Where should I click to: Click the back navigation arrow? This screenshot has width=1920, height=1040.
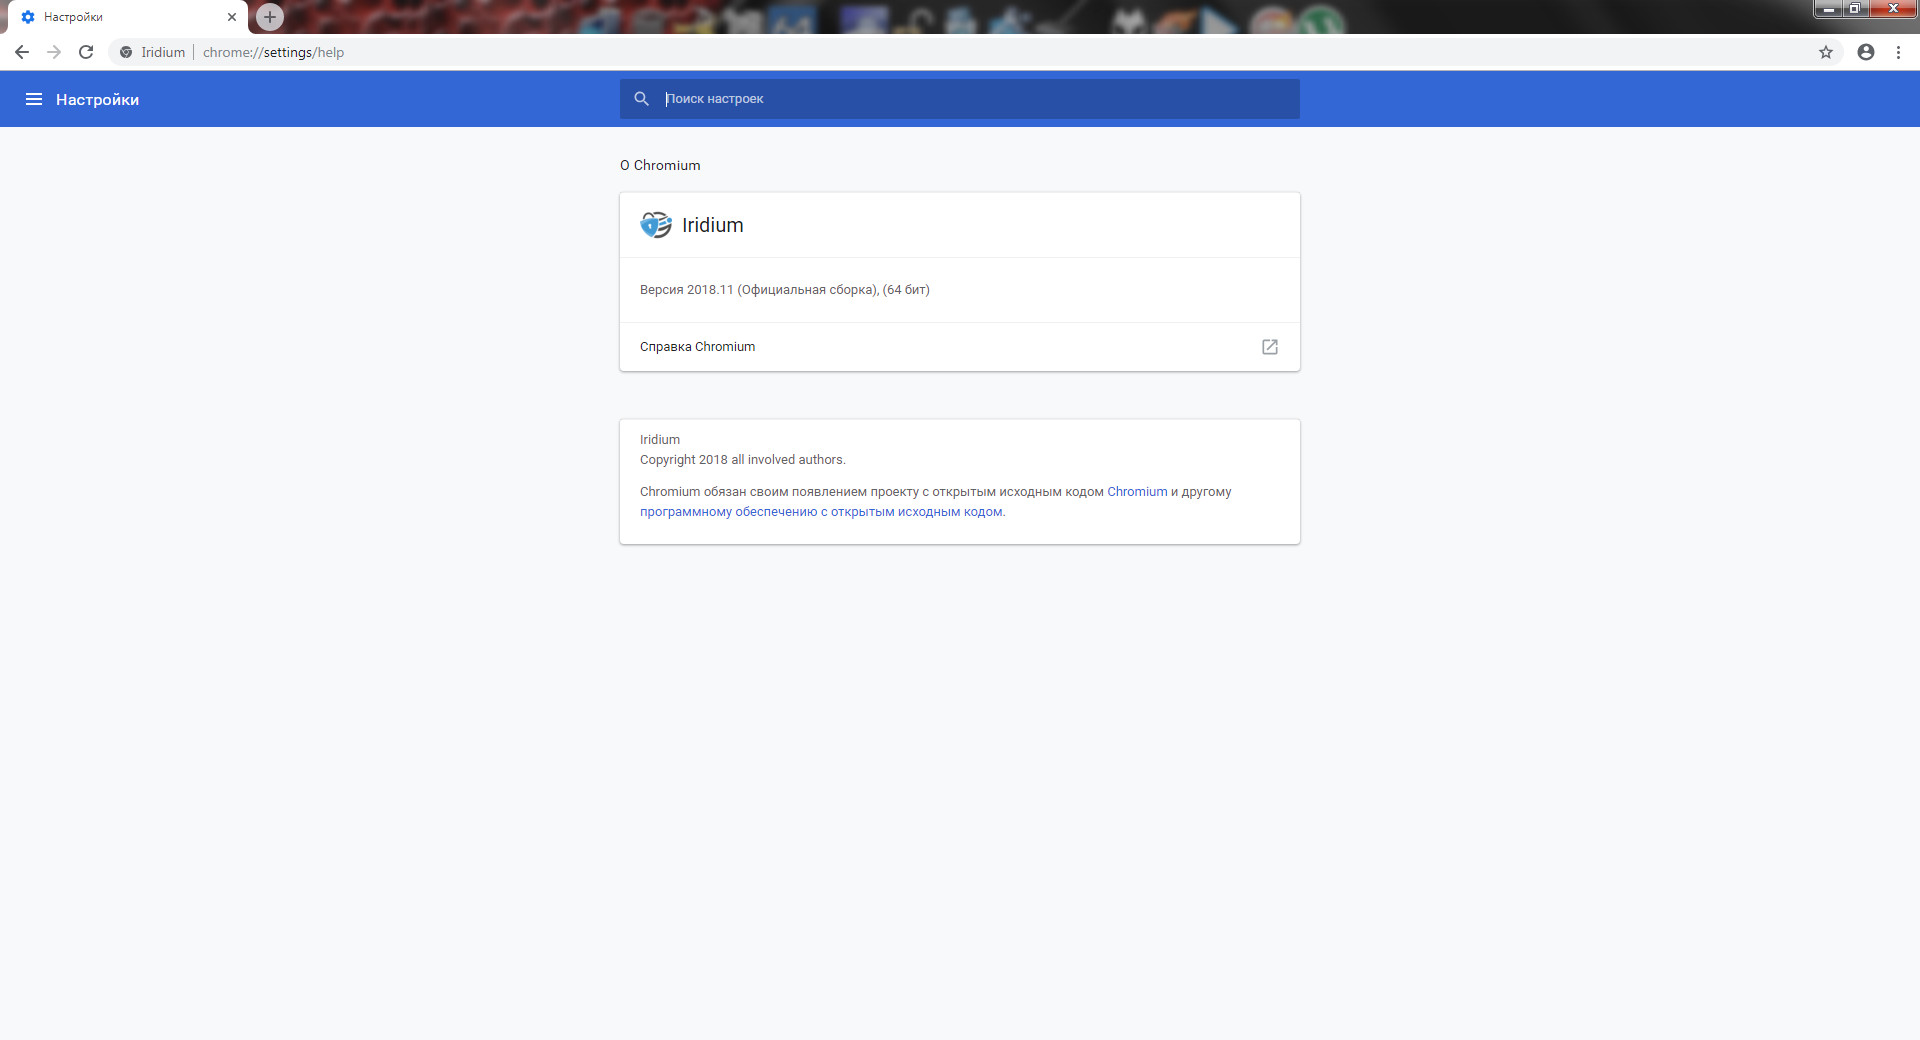pos(22,52)
